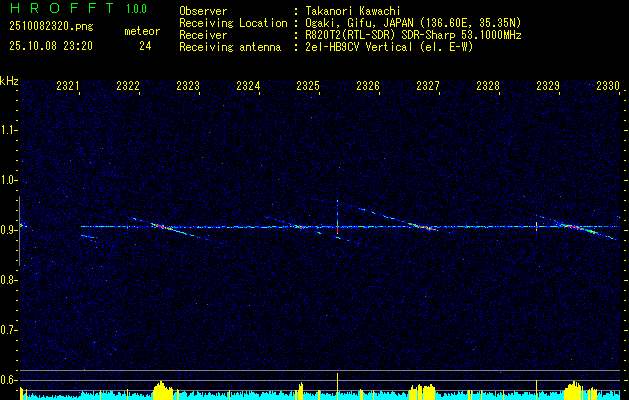Click Ogaki, Gifu, JAPAN location value

tap(414, 23)
